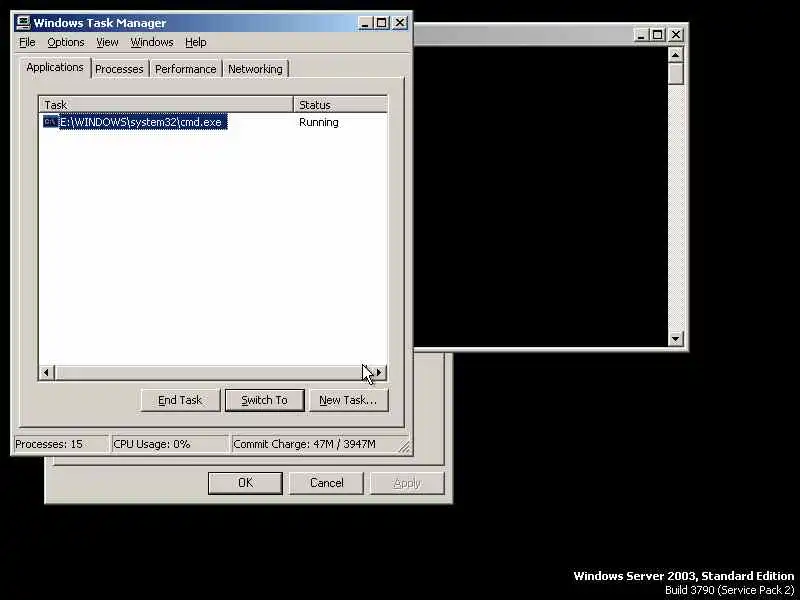
Task: Select the cmd.exe task row
Action: pos(213,122)
